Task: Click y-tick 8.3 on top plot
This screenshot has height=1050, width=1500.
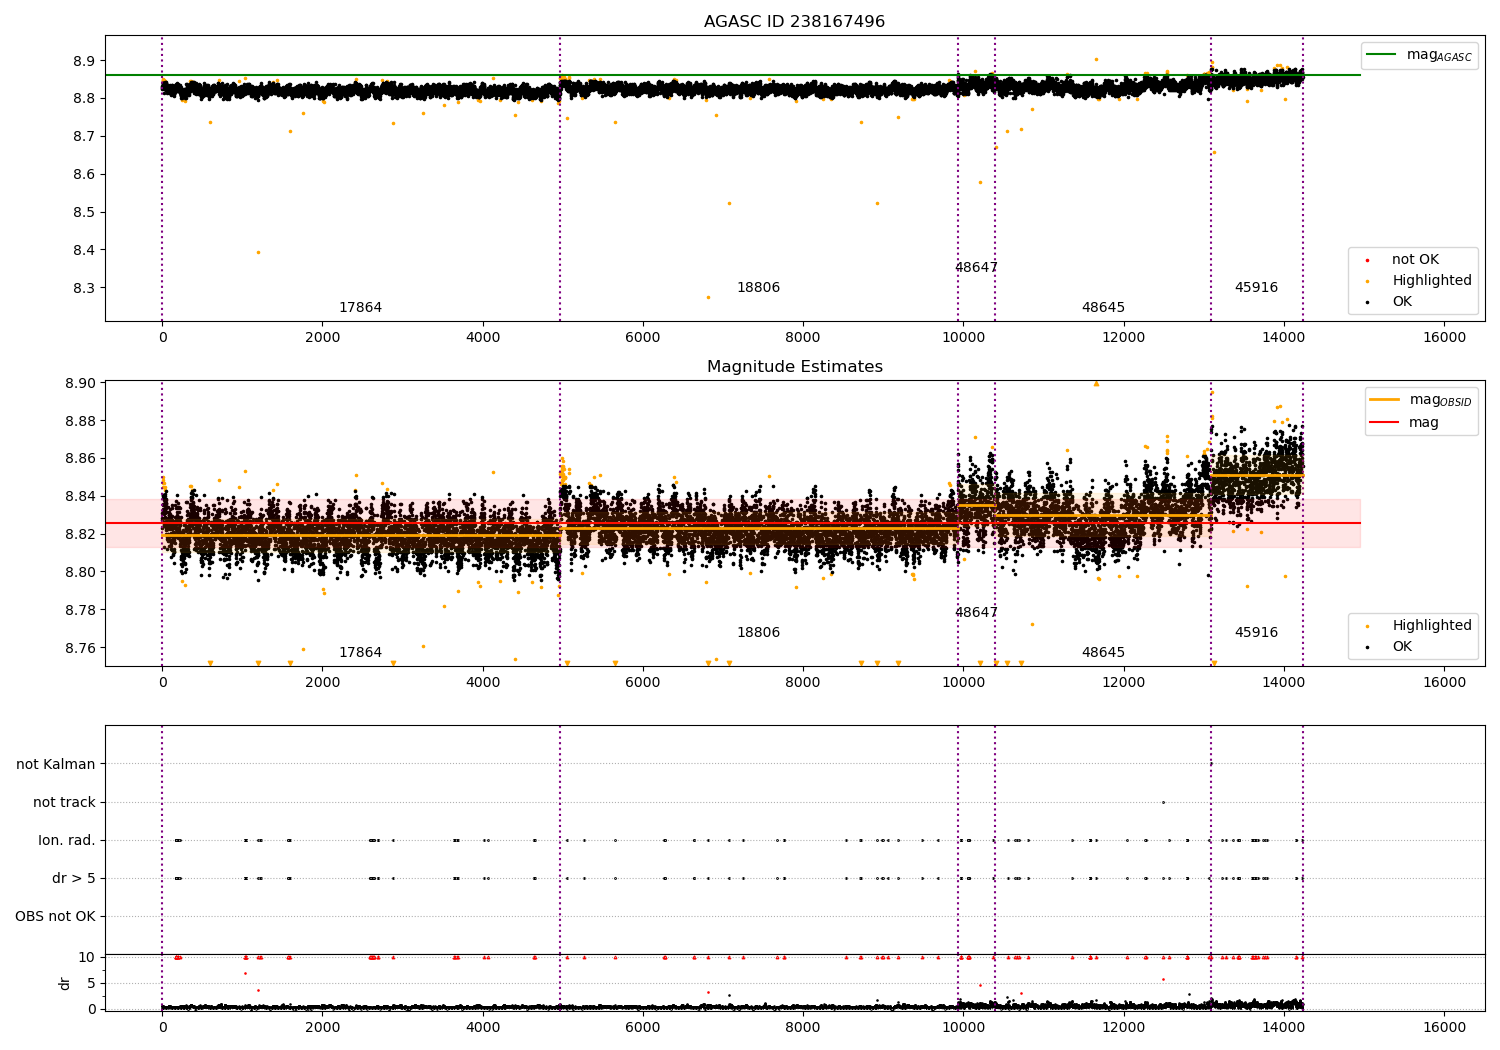Action: pos(84,289)
